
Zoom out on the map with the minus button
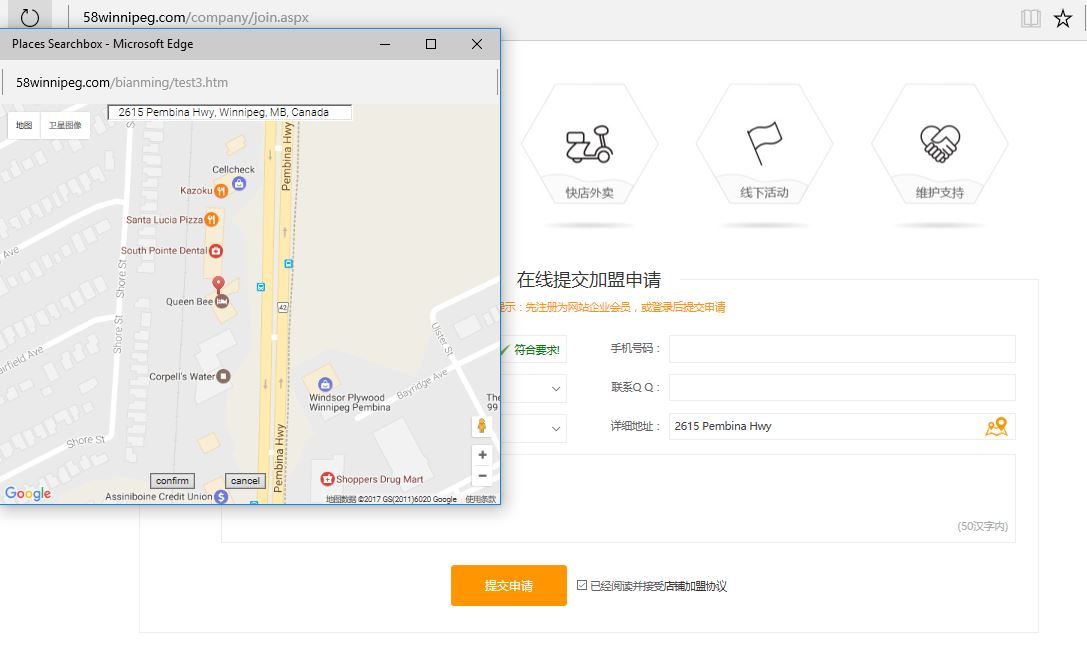[x=482, y=476]
